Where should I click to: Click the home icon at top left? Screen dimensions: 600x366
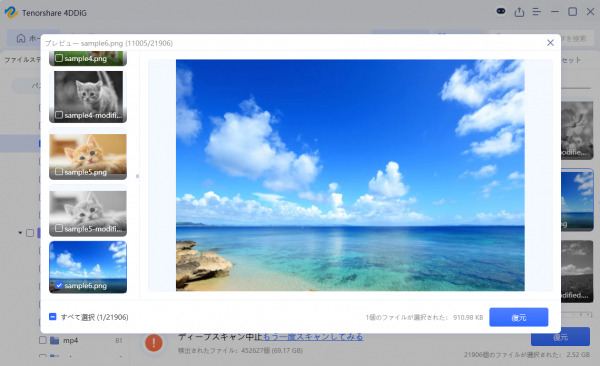(21, 38)
